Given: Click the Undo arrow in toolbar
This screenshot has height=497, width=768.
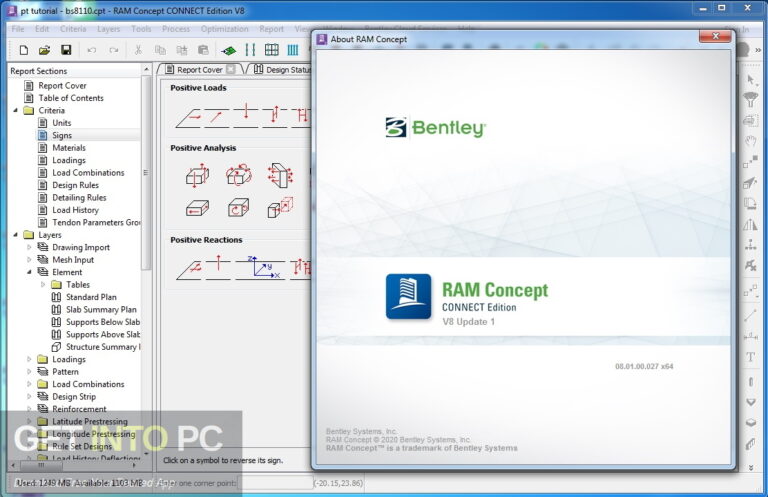Looking at the screenshot, I should point(92,50).
